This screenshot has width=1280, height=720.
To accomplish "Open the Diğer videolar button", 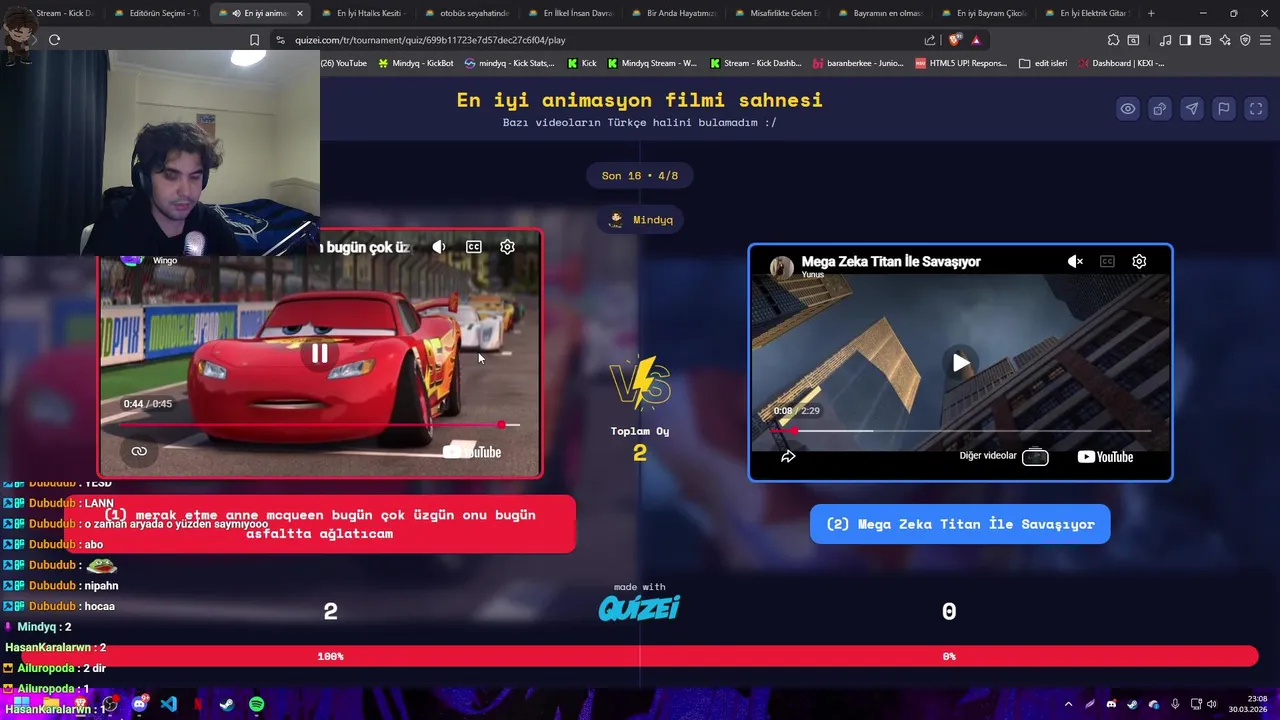I will tap(1004, 456).
